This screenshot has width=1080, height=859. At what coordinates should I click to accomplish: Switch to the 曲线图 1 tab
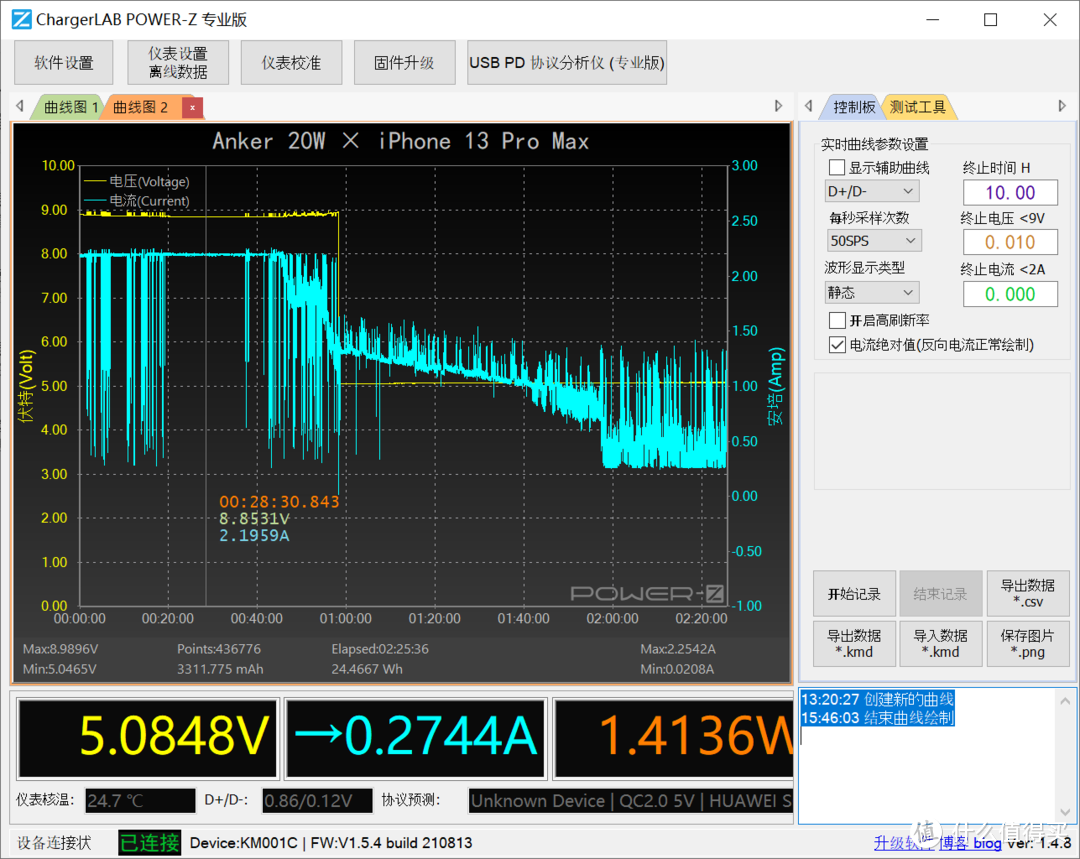(70, 107)
